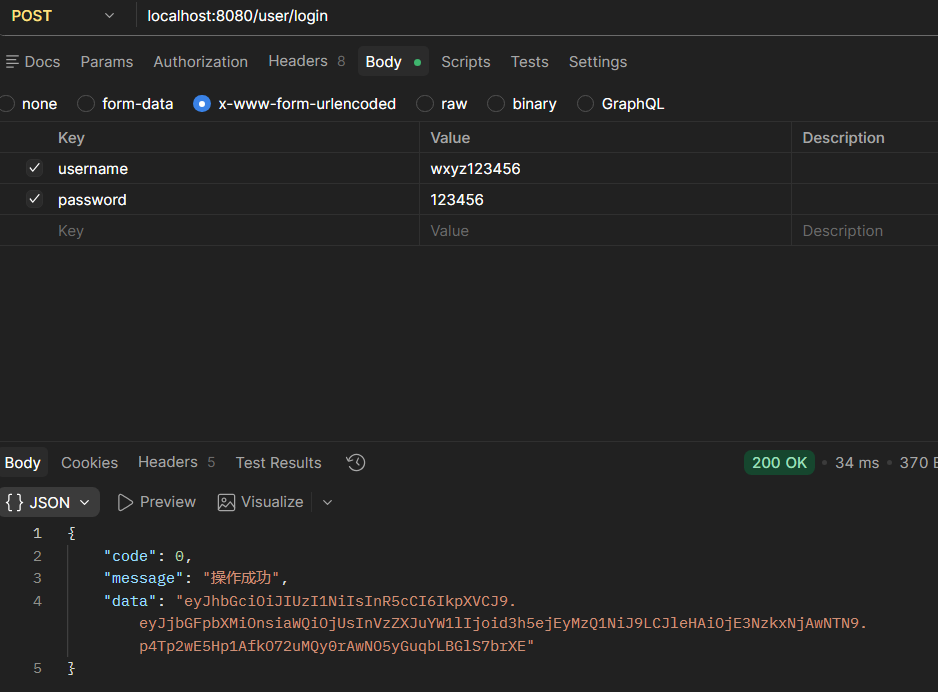This screenshot has width=938, height=692.
Task: Switch to the Params tab
Action: 106,62
